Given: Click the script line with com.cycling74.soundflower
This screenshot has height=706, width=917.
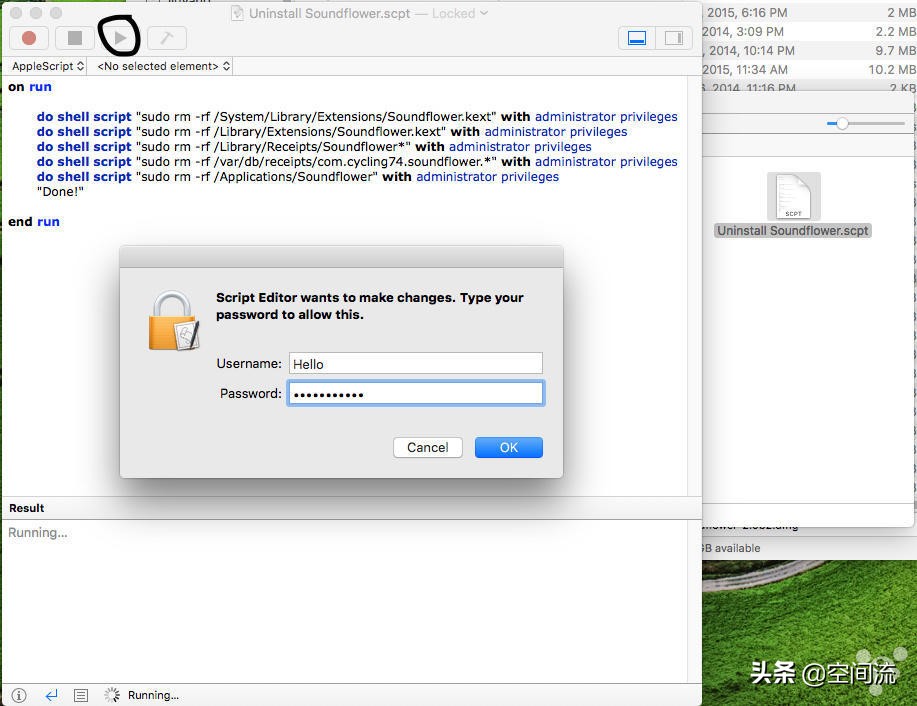Looking at the screenshot, I should (357, 161).
